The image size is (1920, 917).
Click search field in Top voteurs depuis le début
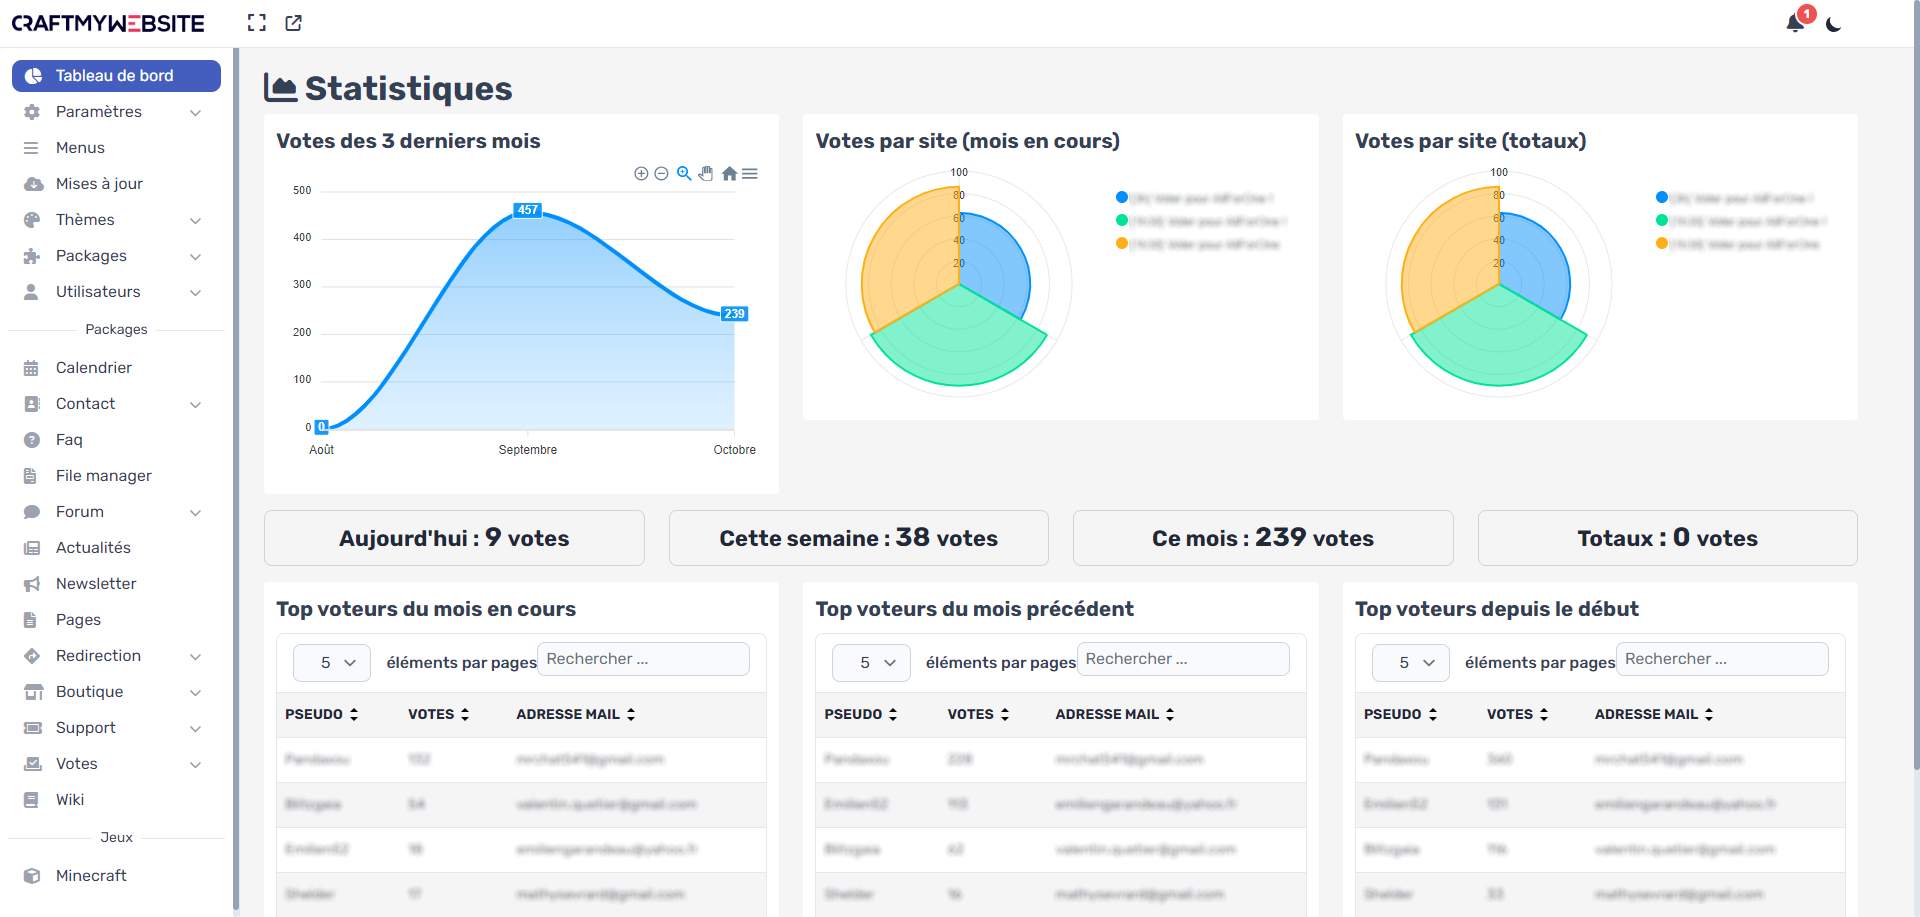coord(1722,659)
